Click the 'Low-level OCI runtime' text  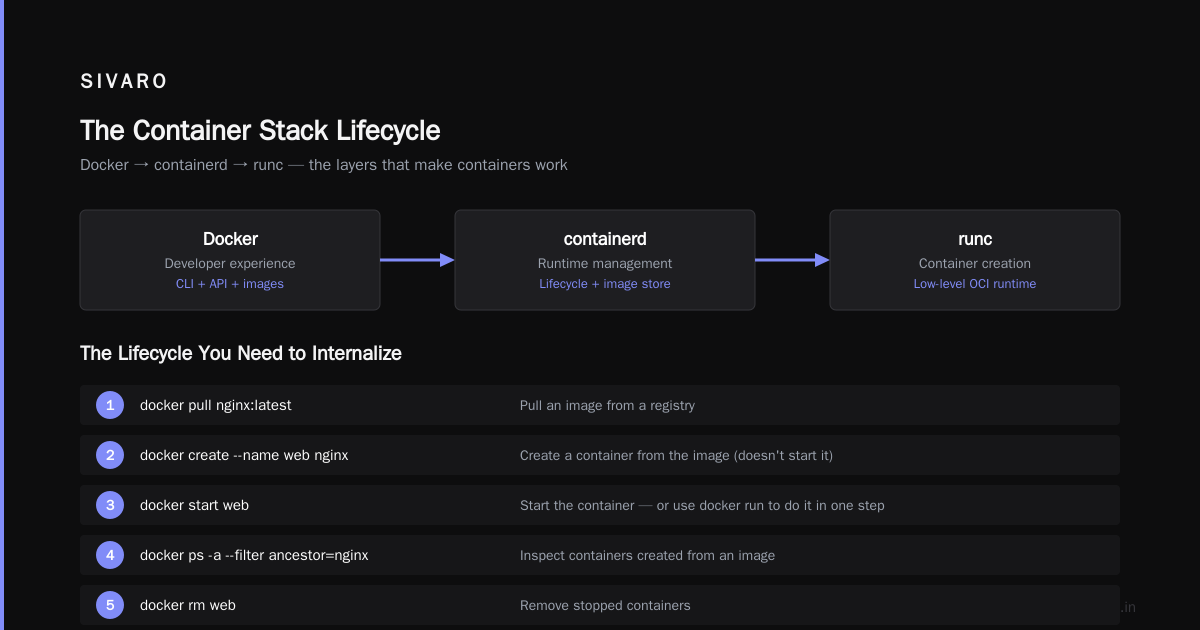coord(975,284)
